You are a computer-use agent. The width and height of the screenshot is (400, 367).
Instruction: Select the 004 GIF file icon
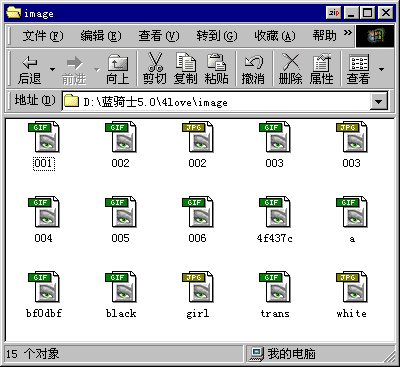pos(44,212)
